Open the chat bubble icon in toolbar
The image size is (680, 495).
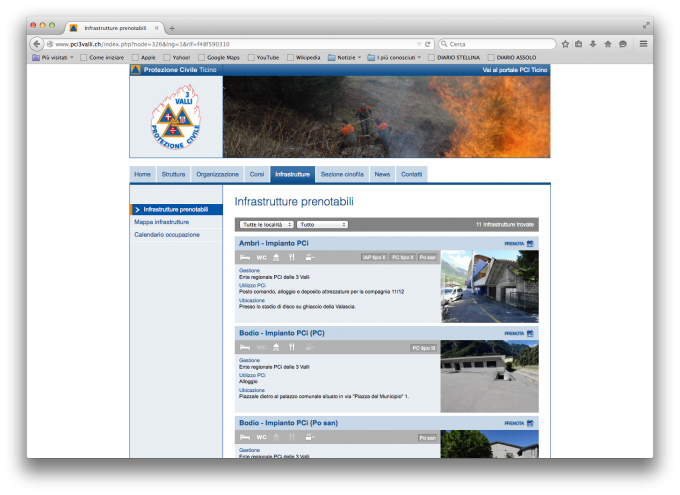[x=623, y=44]
